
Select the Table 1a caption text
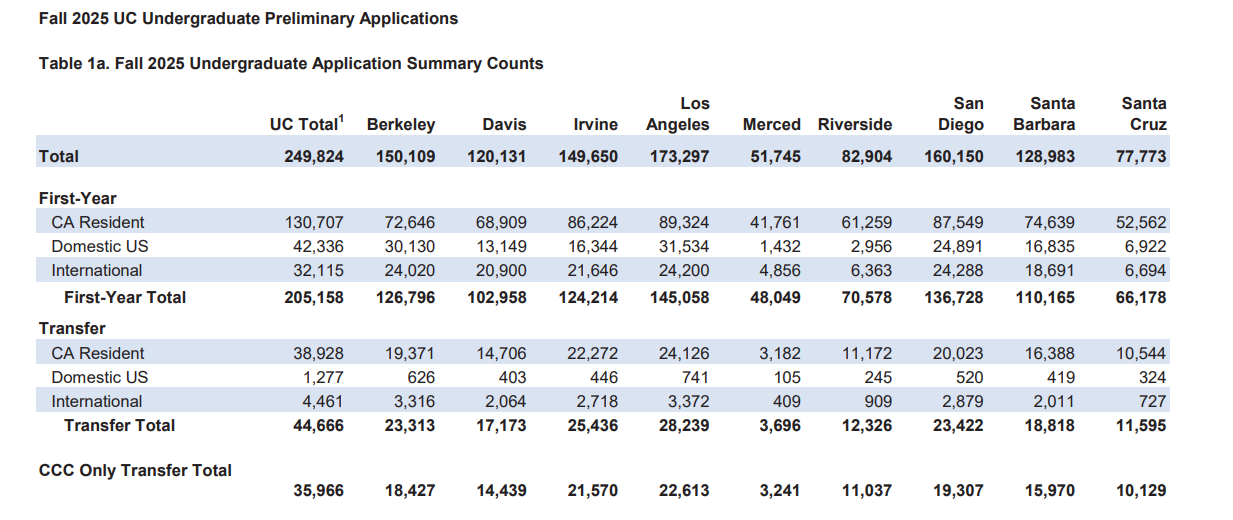pos(291,64)
